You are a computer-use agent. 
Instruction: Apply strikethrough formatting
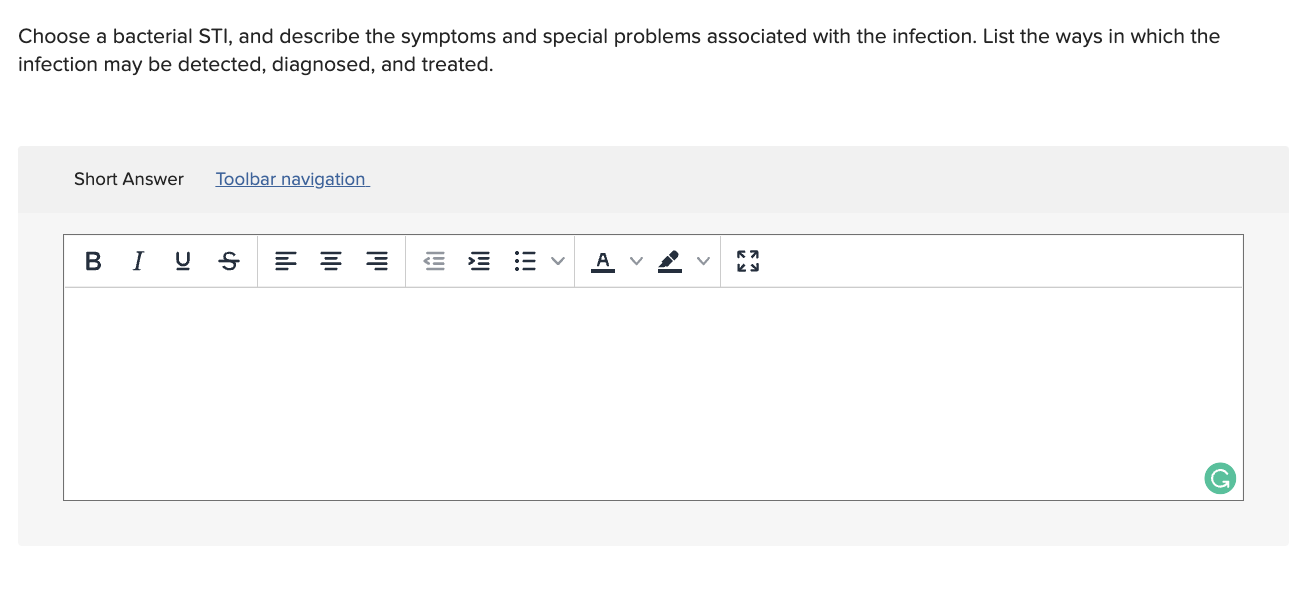click(x=228, y=261)
